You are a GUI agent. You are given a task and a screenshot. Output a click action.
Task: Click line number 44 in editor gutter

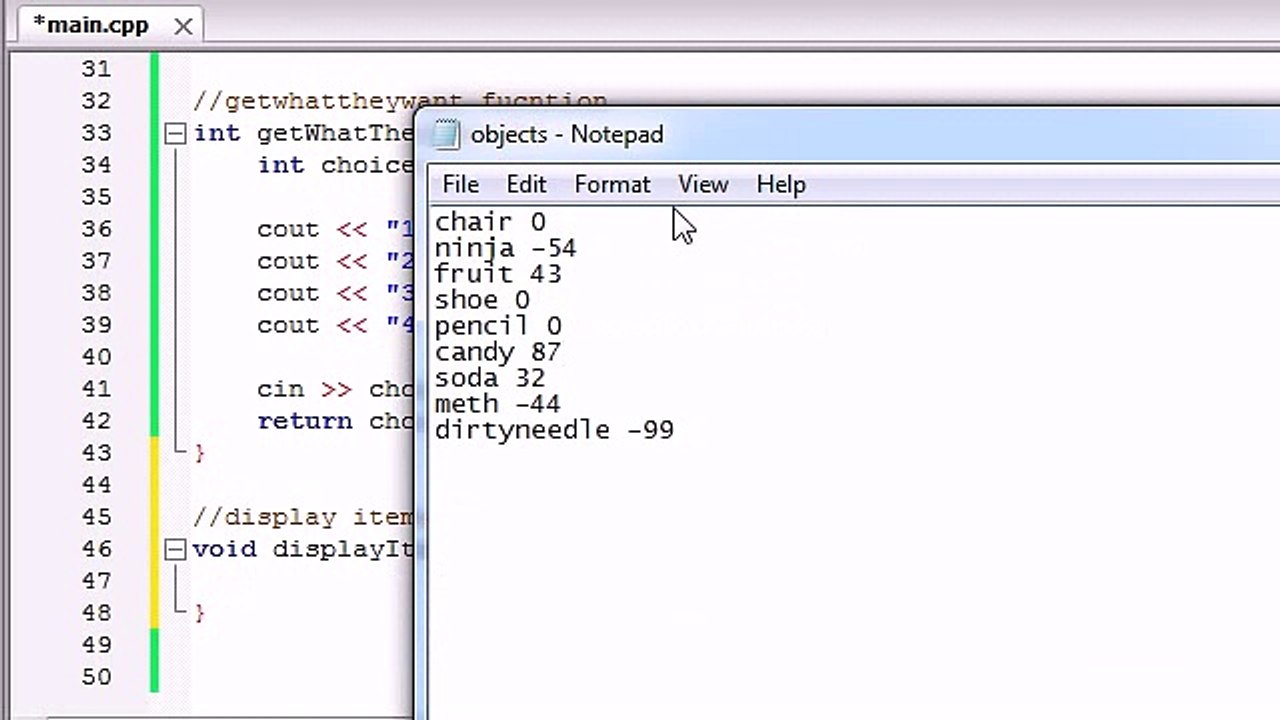(x=96, y=485)
